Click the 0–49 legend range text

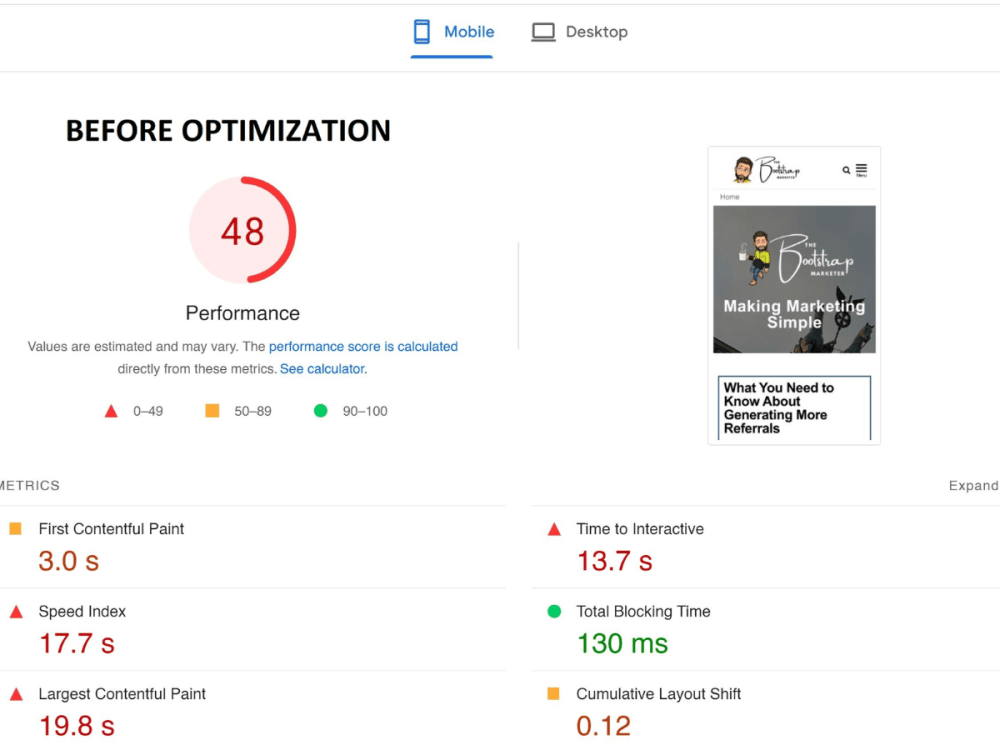tap(148, 411)
